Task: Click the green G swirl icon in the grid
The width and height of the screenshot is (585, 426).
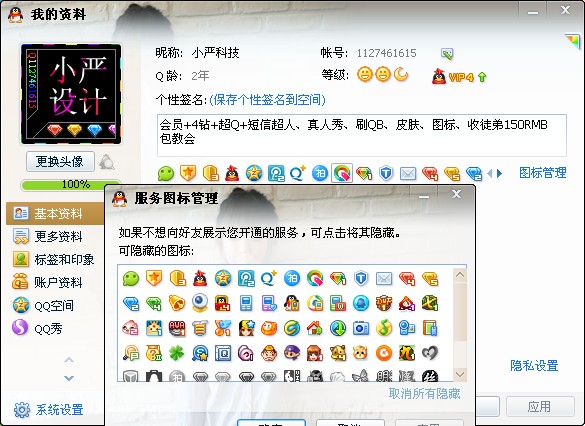Action: pyautogui.click(x=292, y=328)
